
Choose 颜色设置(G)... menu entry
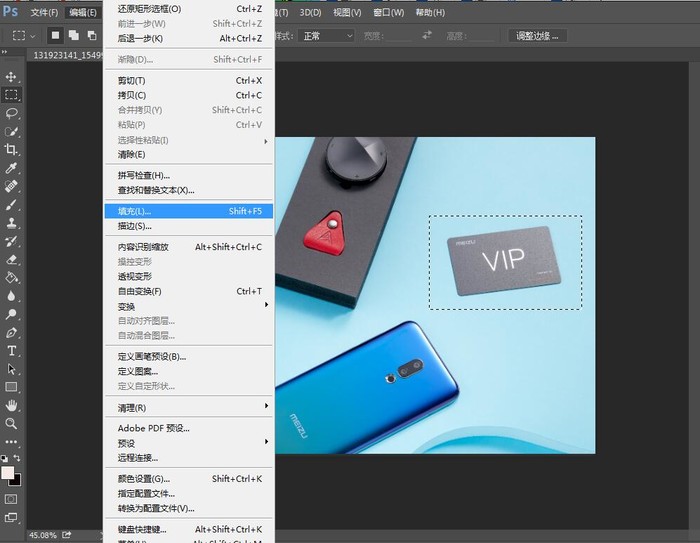(189, 479)
